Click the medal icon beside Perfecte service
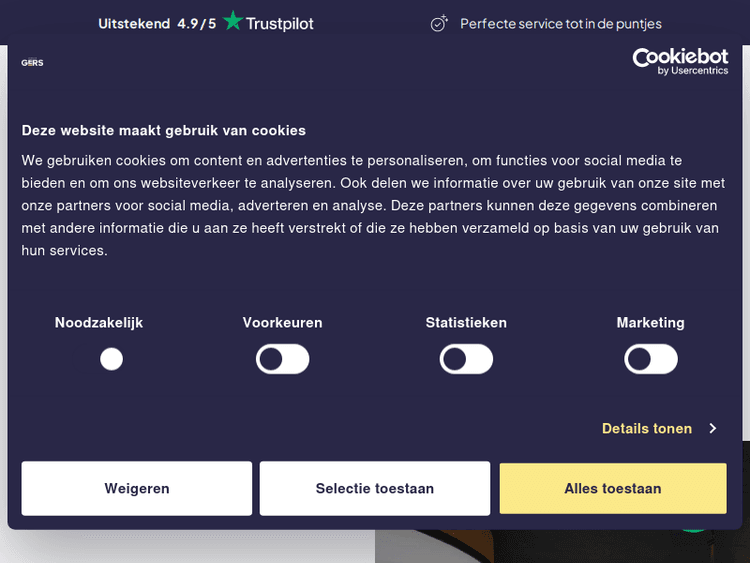 coord(439,23)
